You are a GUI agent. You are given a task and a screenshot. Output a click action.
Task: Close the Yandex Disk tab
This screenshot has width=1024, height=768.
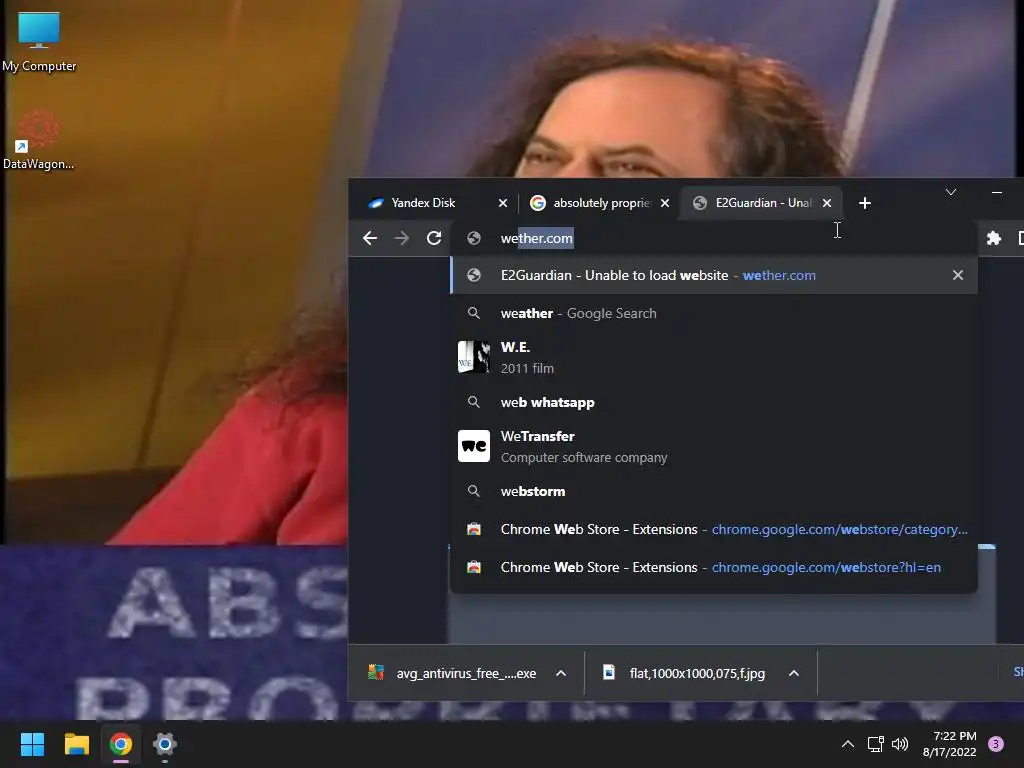click(503, 203)
